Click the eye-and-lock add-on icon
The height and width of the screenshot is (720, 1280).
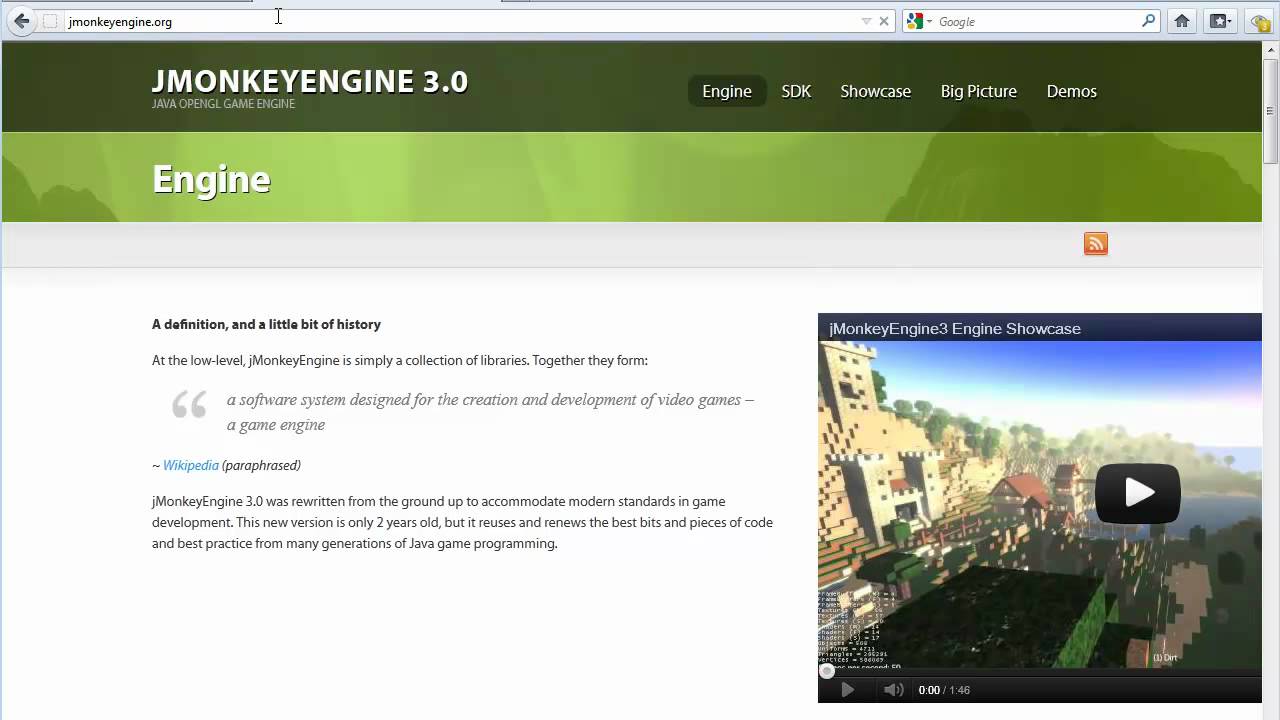1260,22
